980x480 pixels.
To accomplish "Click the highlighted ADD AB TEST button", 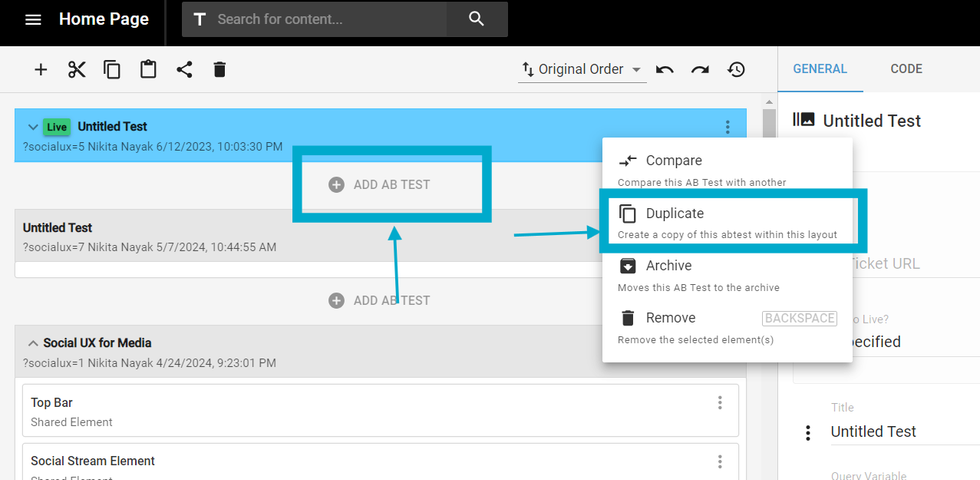I will [392, 185].
